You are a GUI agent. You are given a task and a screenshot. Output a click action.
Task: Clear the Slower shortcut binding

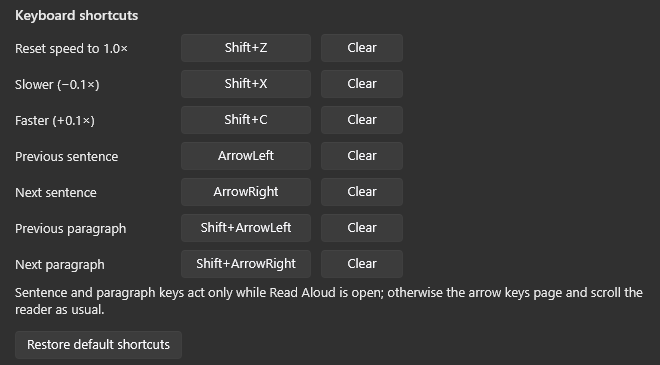(x=362, y=84)
